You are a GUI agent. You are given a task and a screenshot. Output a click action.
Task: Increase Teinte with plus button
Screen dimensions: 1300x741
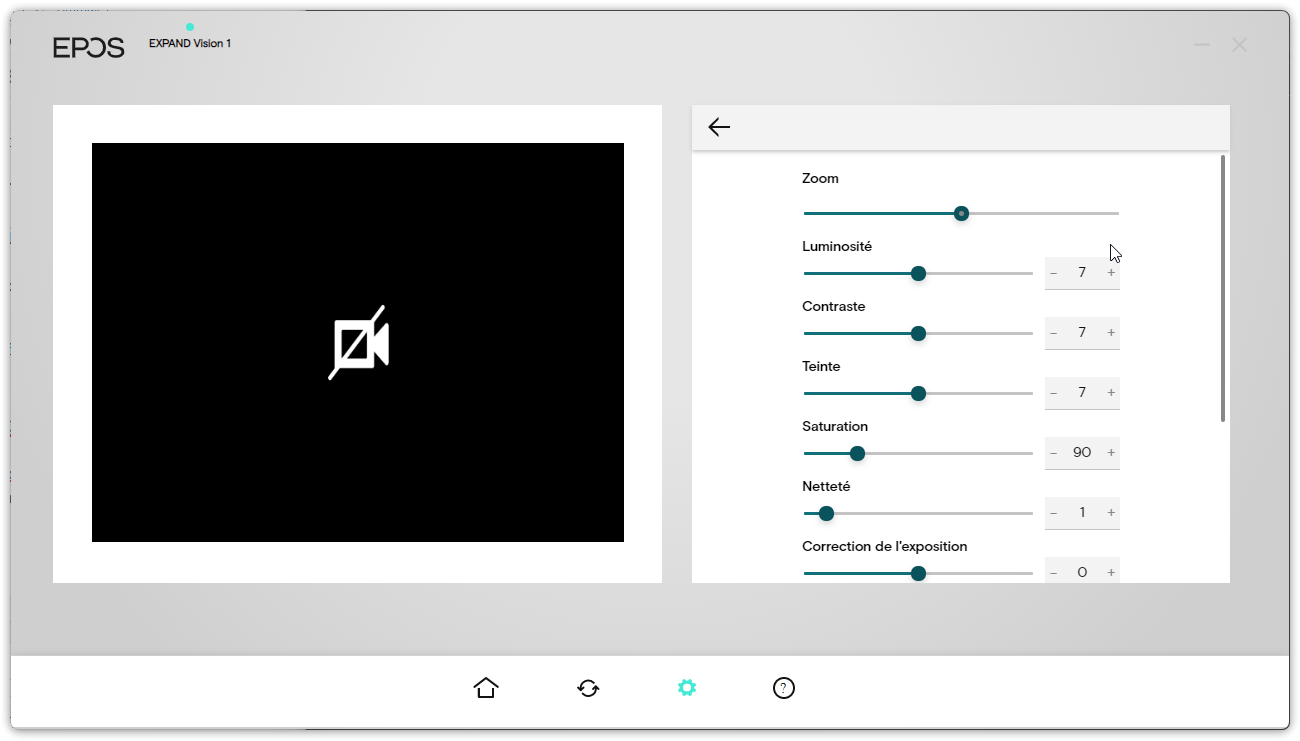[1111, 393]
